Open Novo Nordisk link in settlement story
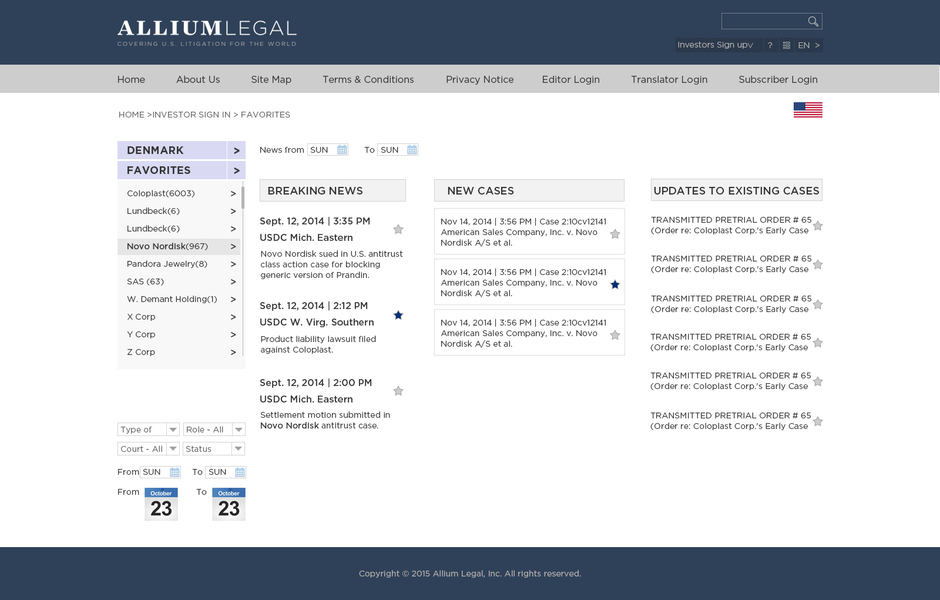 (290, 426)
